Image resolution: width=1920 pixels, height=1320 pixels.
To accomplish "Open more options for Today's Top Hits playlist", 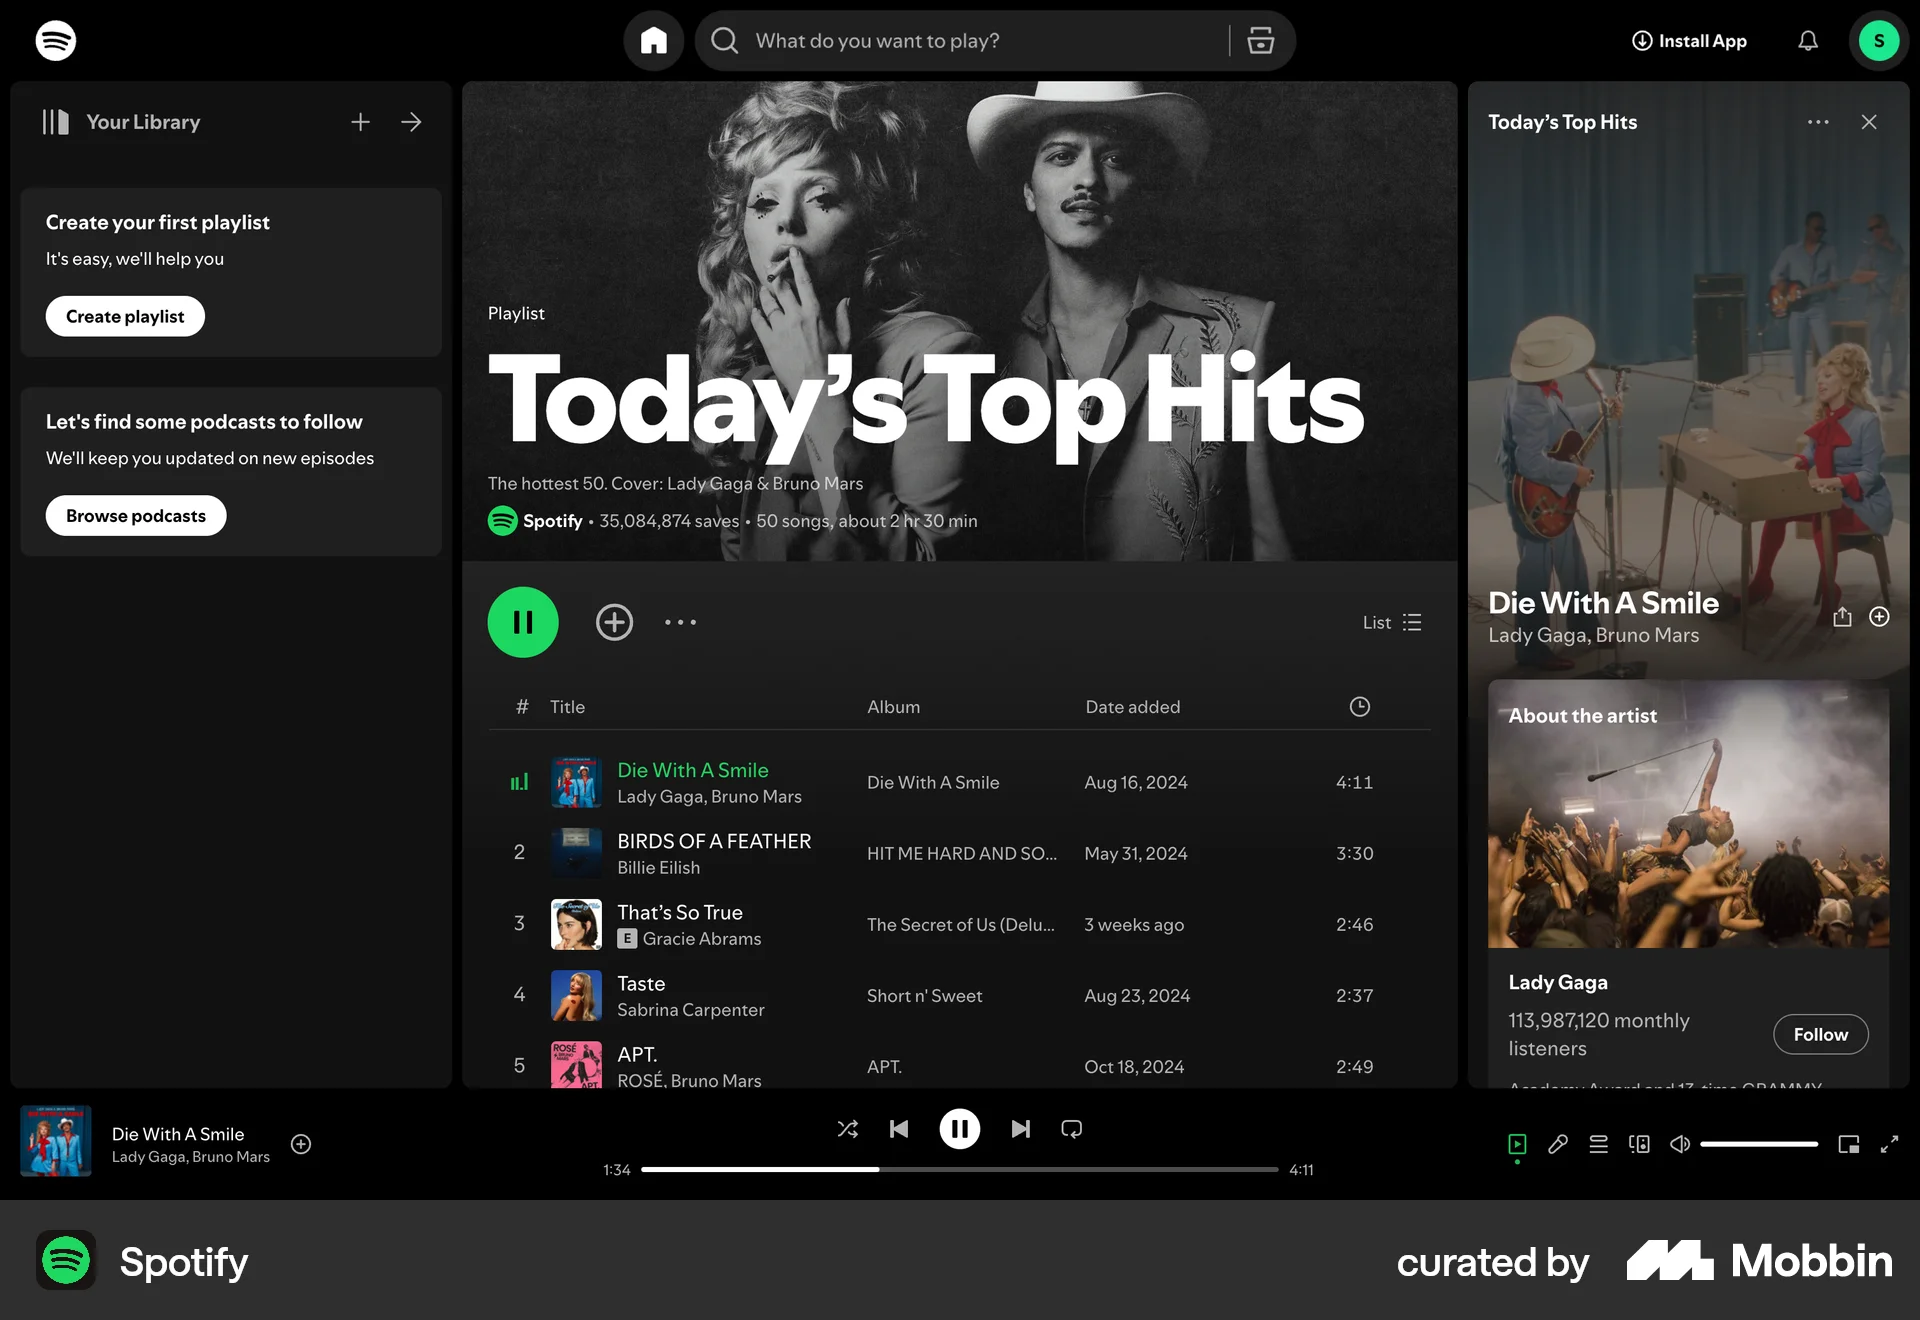I will pyautogui.click(x=680, y=622).
